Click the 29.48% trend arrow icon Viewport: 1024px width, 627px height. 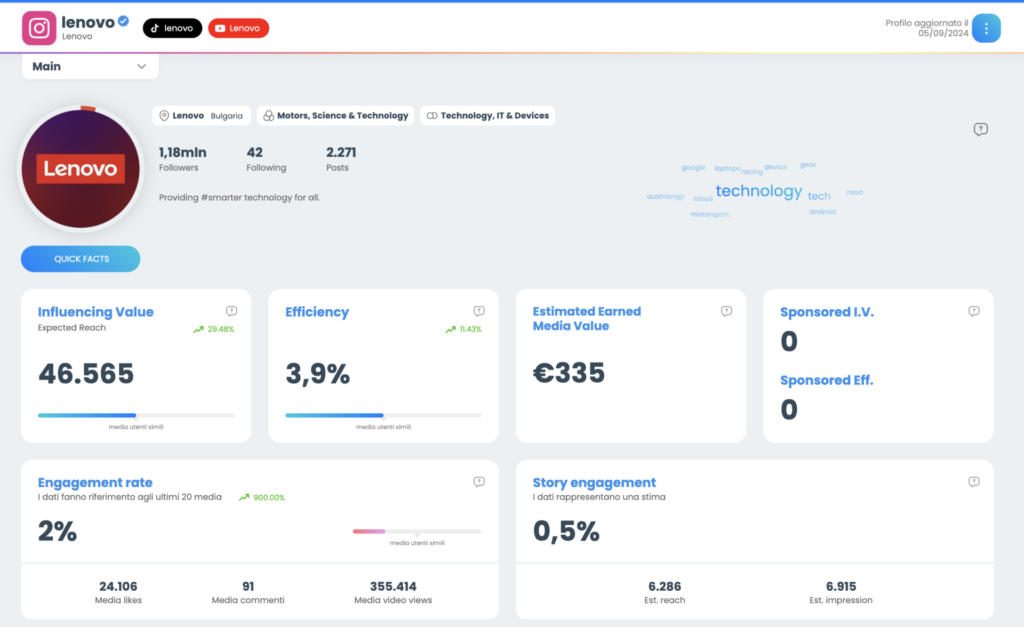coord(199,329)
